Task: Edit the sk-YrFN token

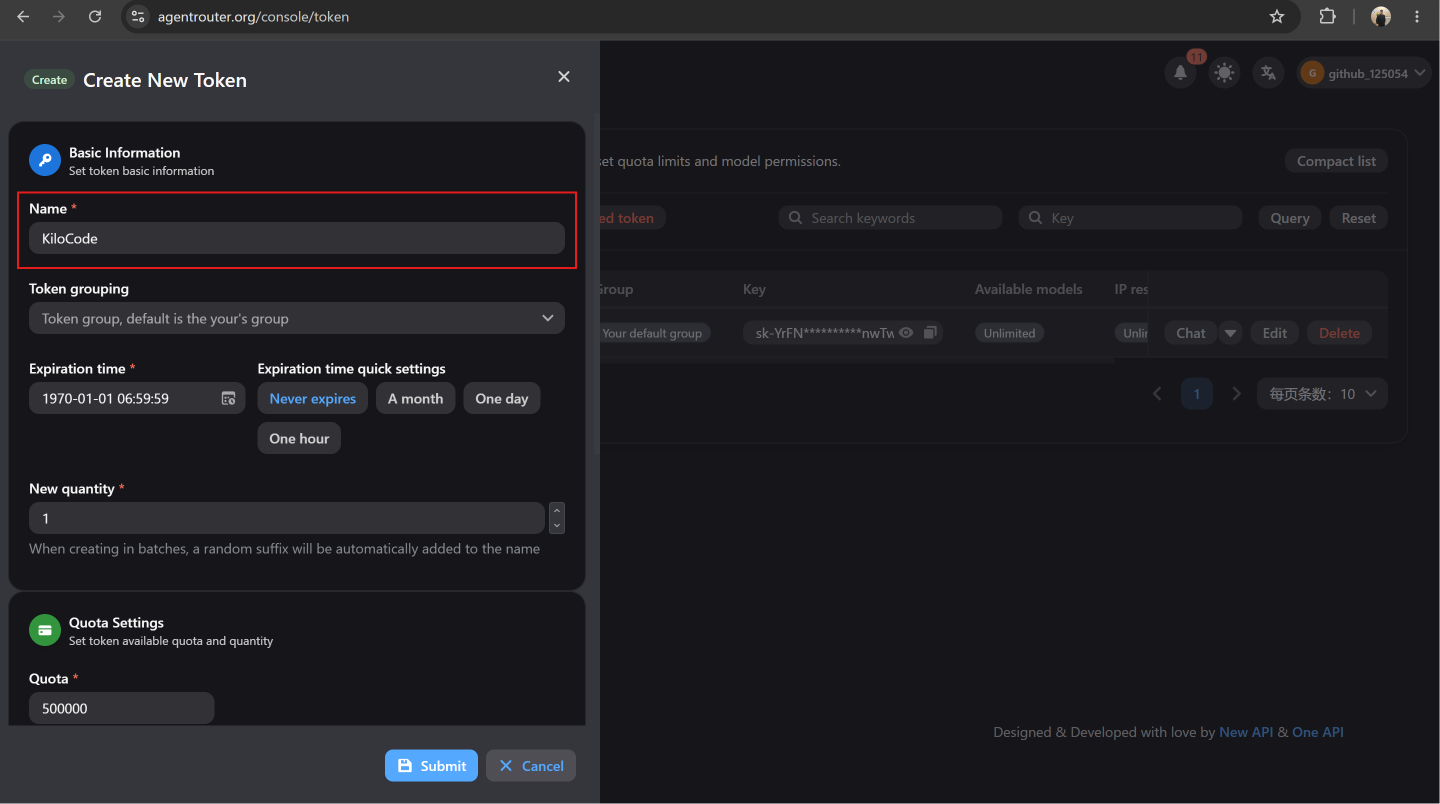Action: (x=1274, y=333)
